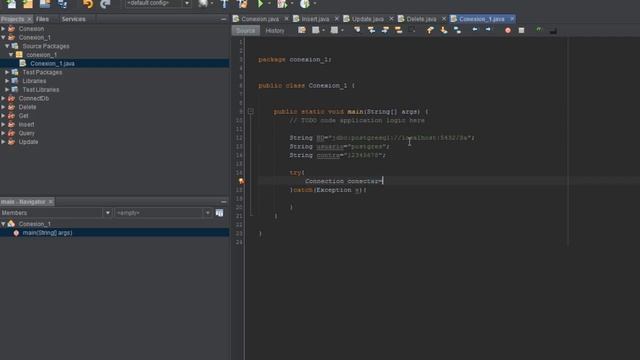640x360 pixels.
Task: Expand the ConnectDb project node
Action: point(3,98)
